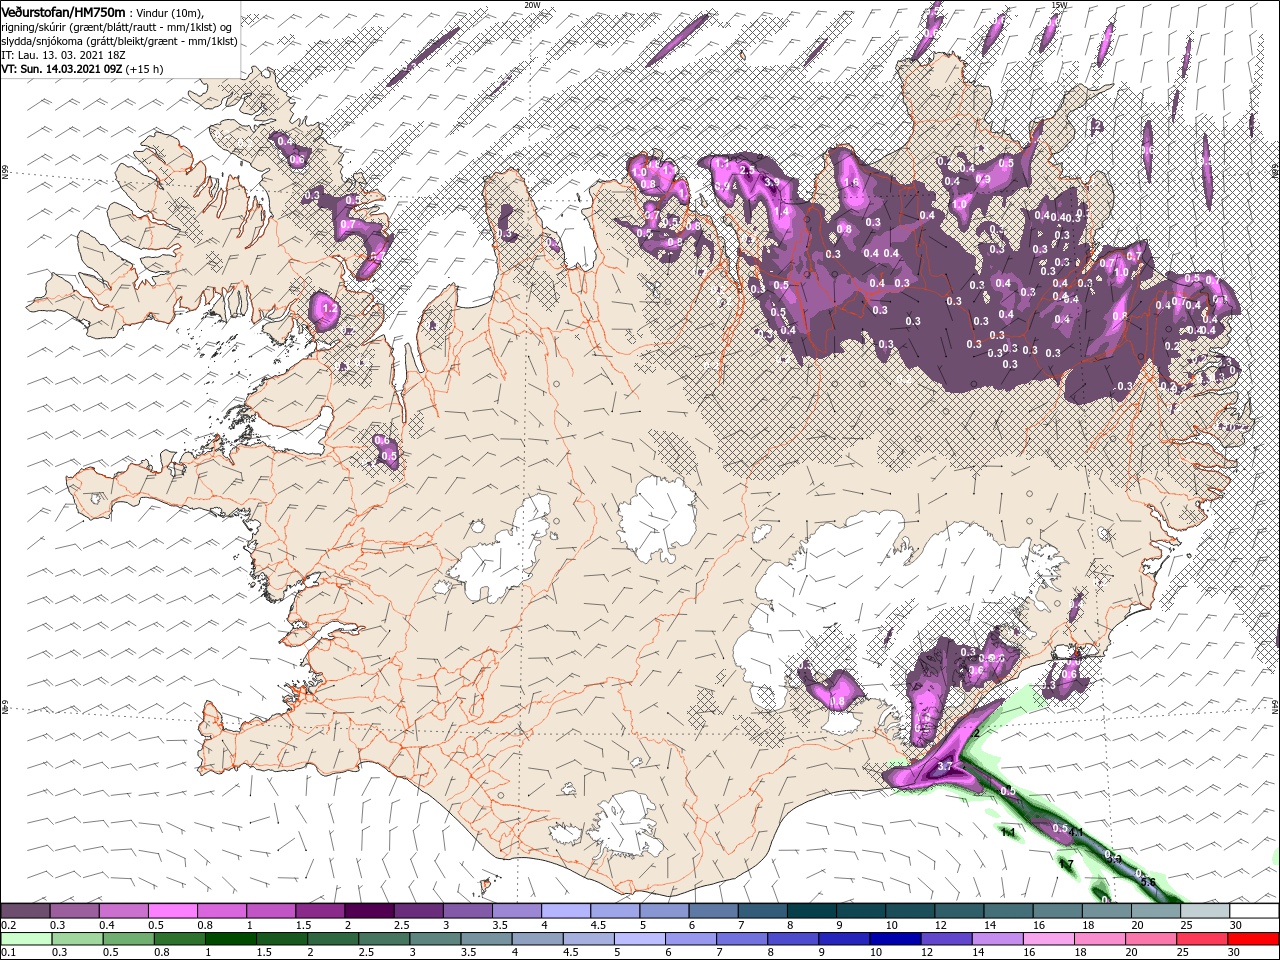
Task: Click the 15W longitude label
Action: (1059, 5)
